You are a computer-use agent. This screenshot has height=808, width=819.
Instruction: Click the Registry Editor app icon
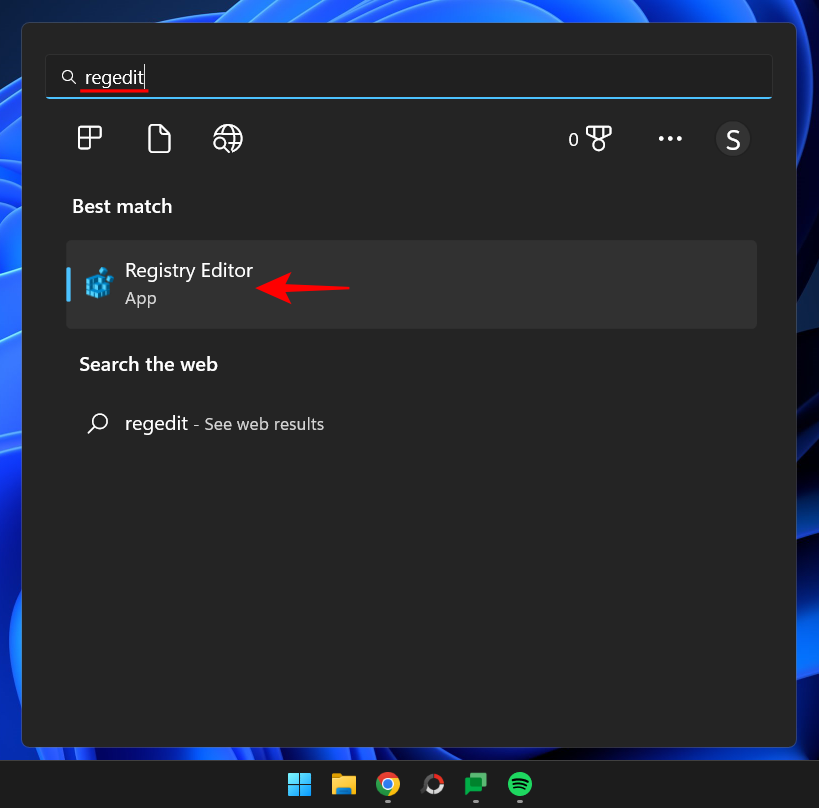coord(98,283)
